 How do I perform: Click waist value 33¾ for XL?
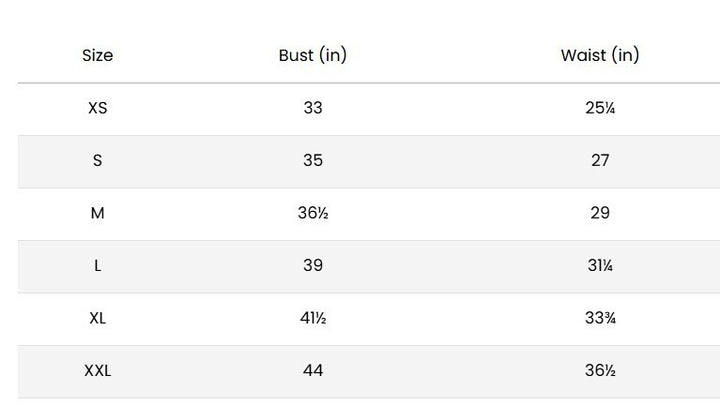coord(599,318)
